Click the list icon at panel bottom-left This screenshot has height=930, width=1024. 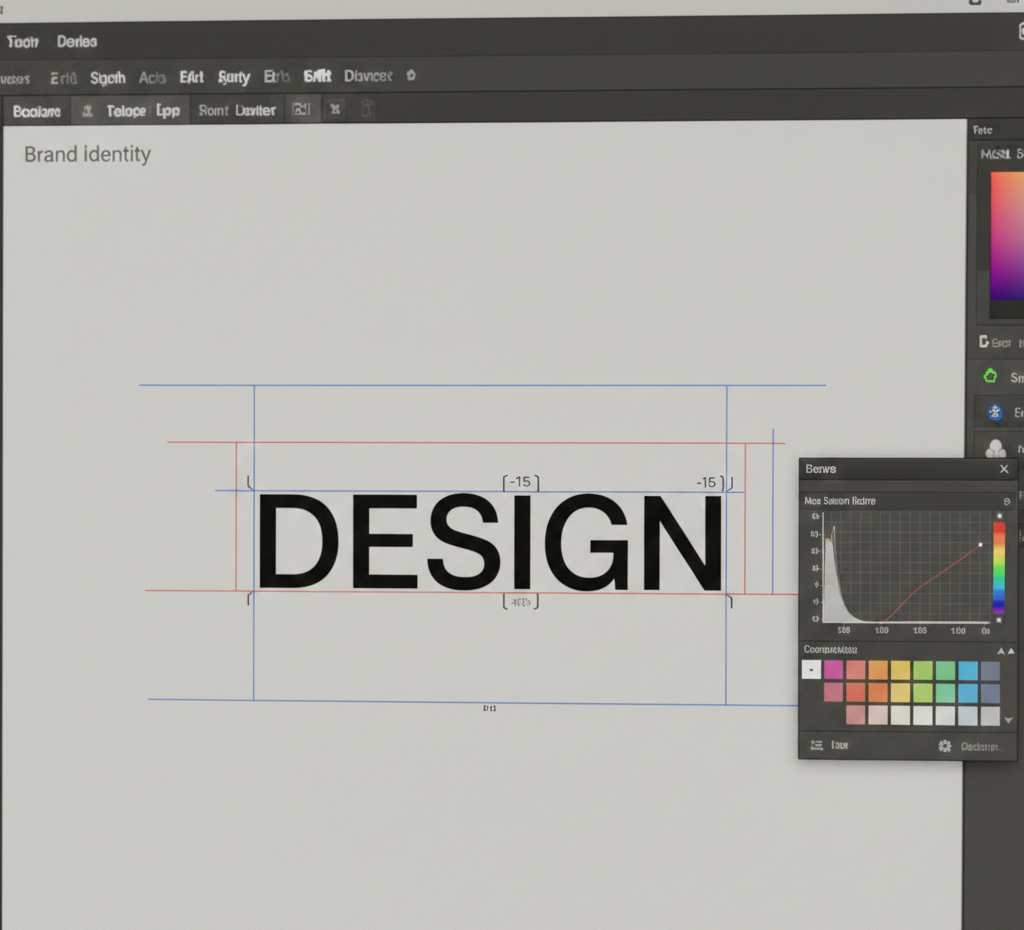click(x=816, y=746)
